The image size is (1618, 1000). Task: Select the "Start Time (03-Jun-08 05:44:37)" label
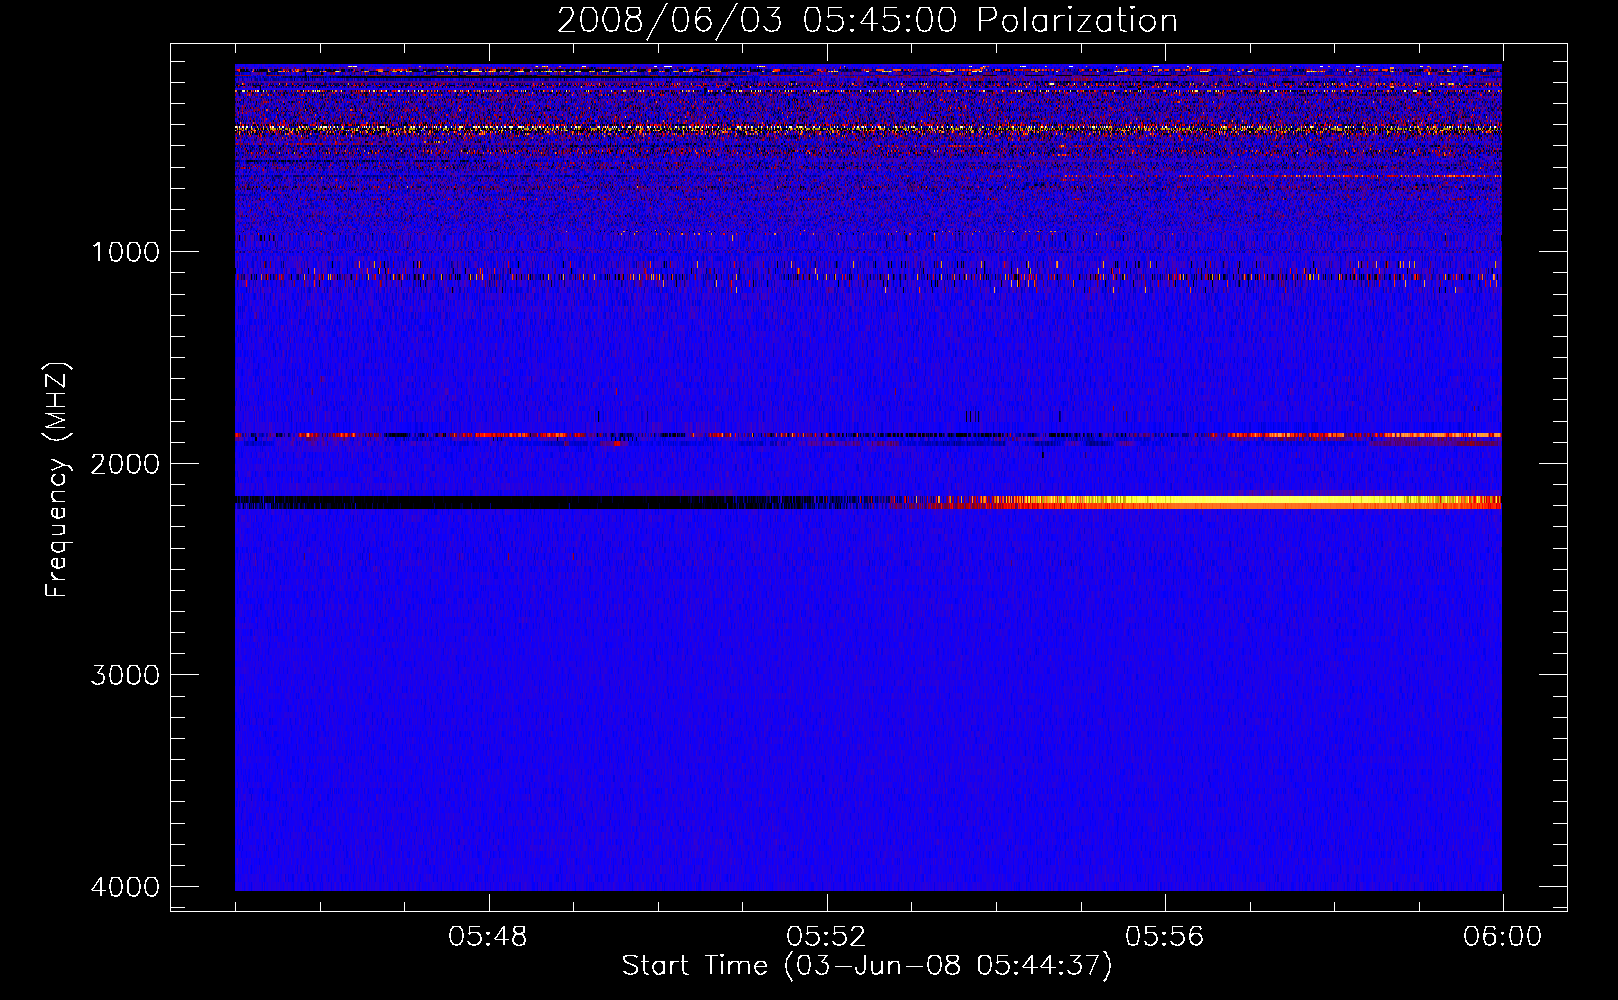pyautogui.click(x=867, y=966)
